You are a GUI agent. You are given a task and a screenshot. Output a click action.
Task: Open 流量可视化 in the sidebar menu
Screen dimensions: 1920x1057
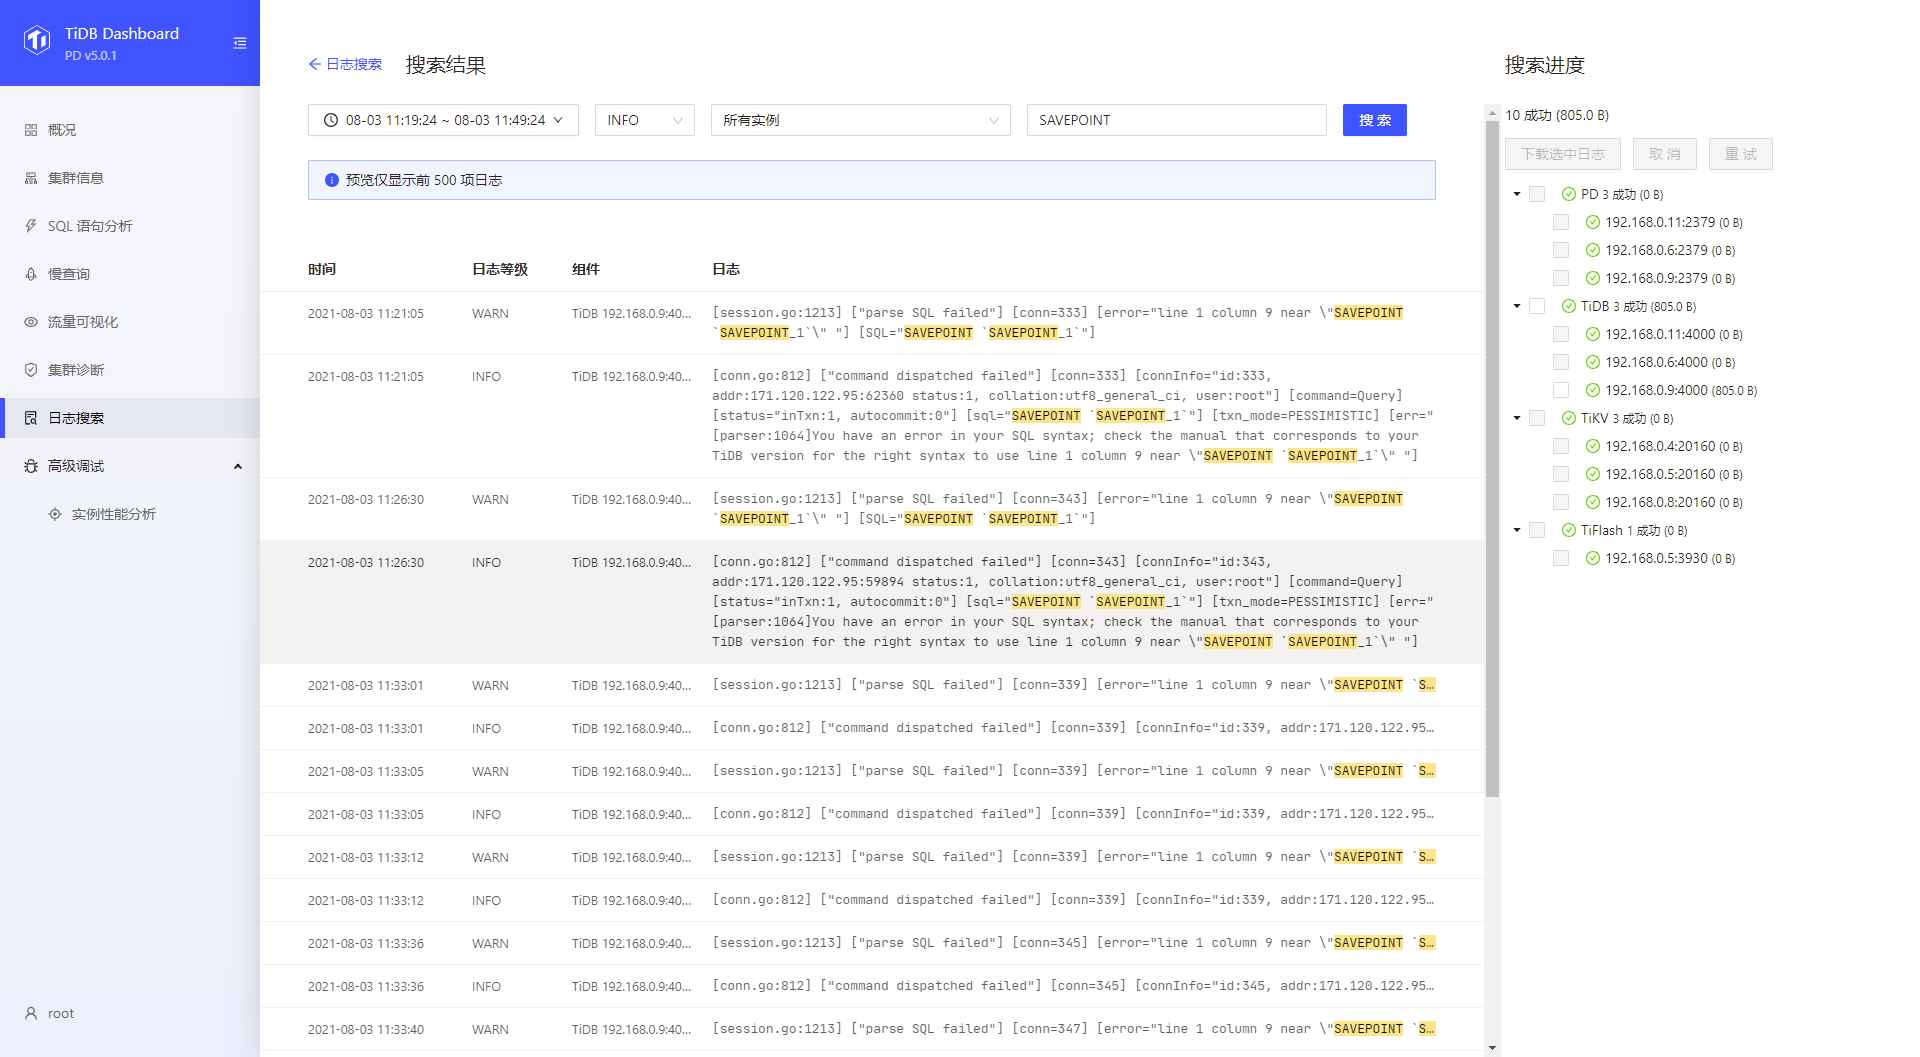click(130, 322)
